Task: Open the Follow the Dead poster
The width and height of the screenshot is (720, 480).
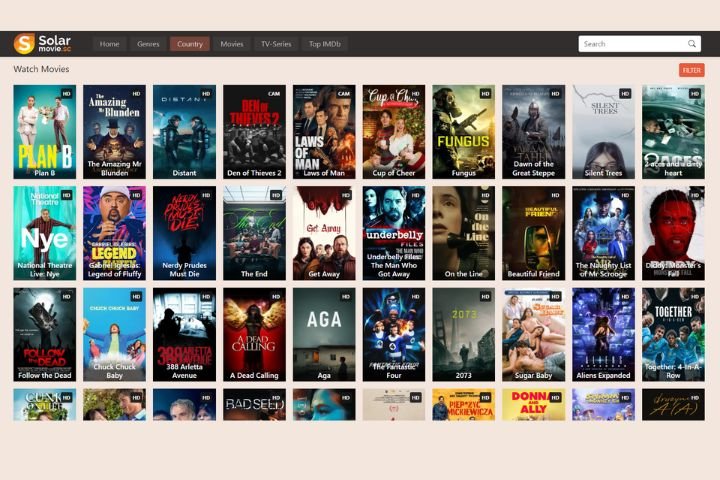Action: (x=45, y=335)
